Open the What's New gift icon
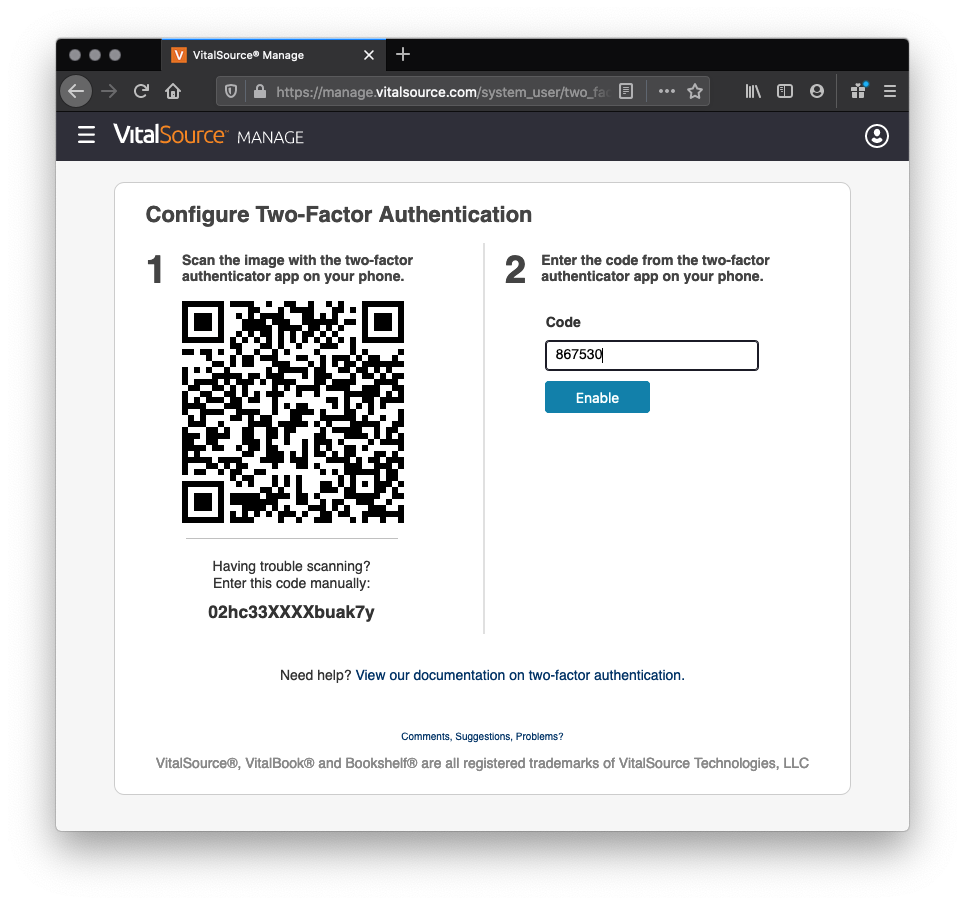Viewport: 965px width, 905px height. [858, 91]
